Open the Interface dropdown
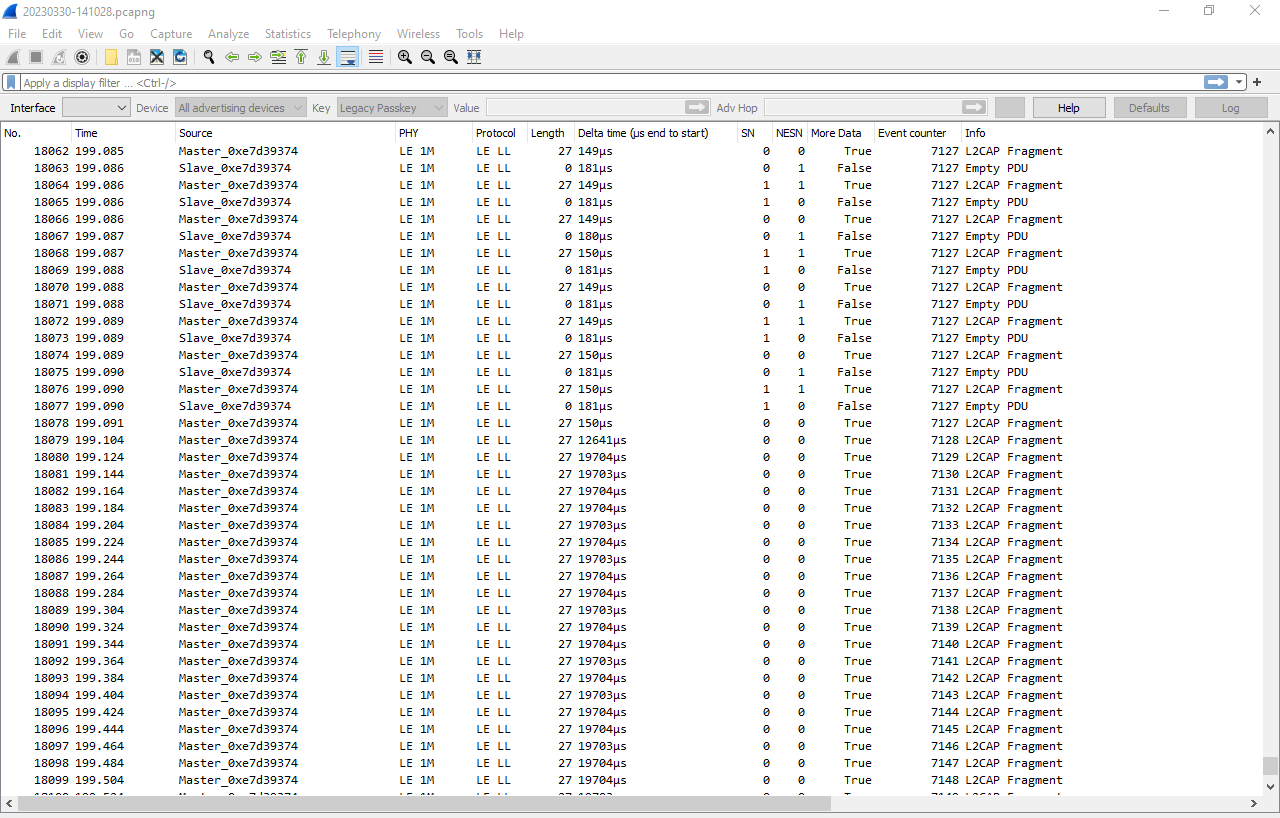The height and width of the screenshot is (818, 1280). 96,108
